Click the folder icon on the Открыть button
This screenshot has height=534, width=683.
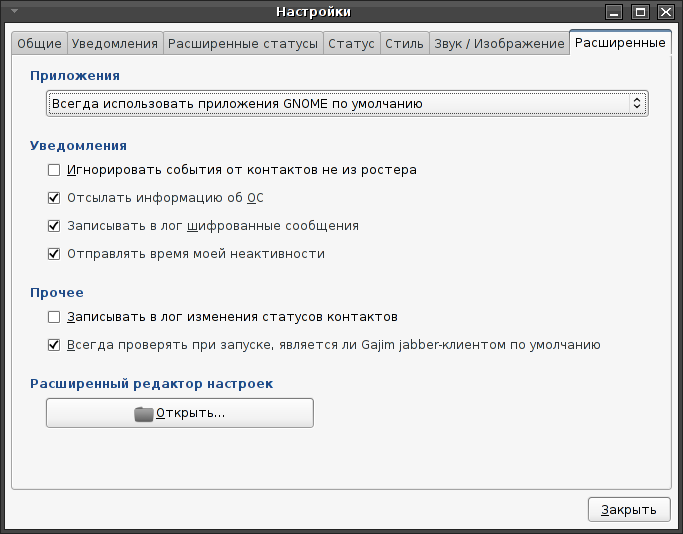tap(144, 414)
